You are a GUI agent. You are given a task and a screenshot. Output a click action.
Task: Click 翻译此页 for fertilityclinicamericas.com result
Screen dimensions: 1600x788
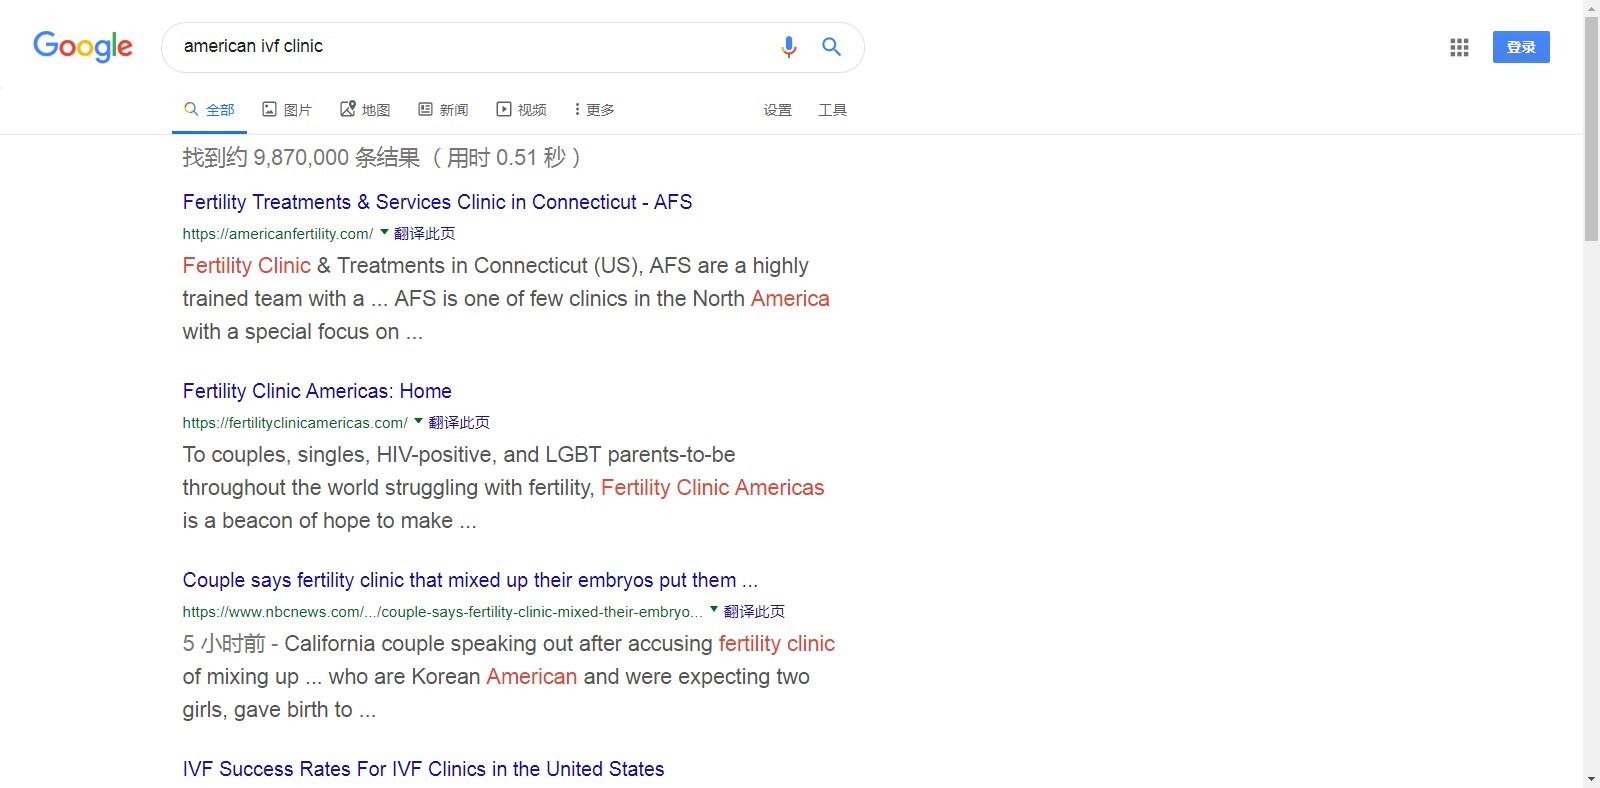(459, 422)
